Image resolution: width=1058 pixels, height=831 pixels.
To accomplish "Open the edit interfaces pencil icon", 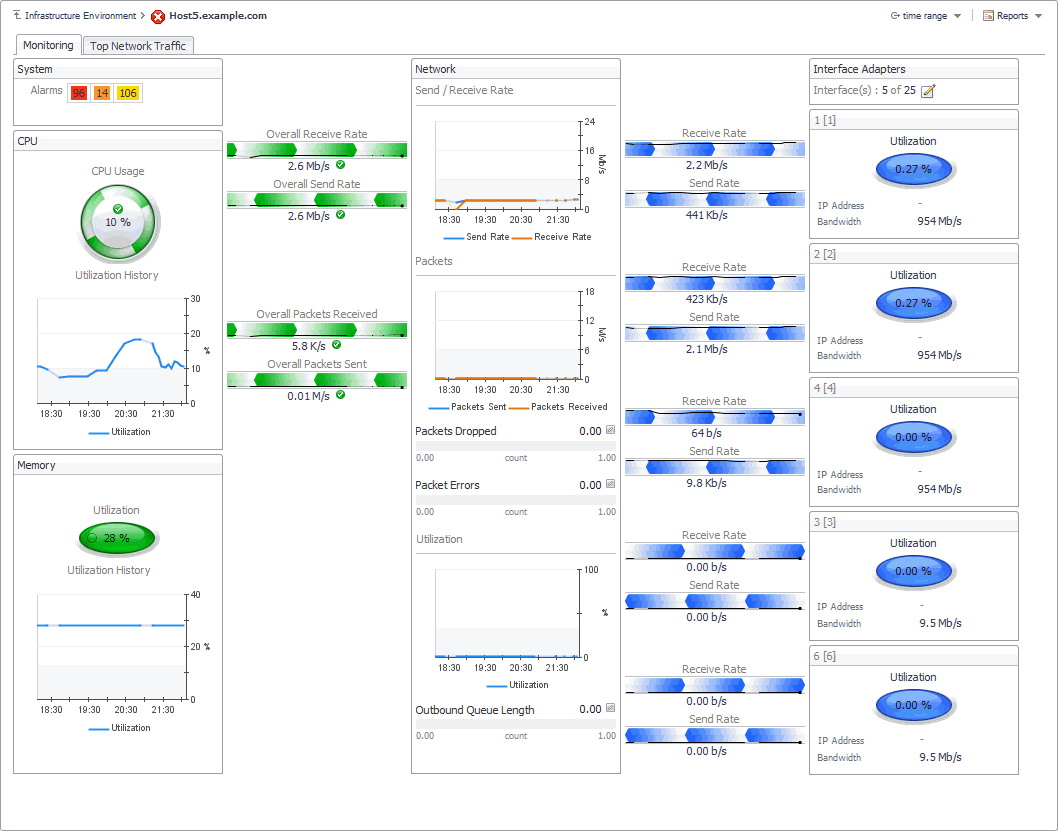I will pyautogui.click(x=928, y=90).
